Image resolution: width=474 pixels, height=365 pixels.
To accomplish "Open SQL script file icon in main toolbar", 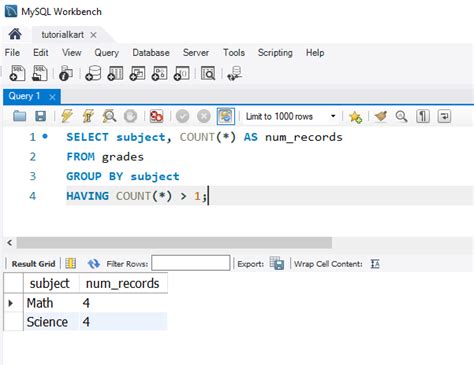I will (x=40, y=73).
